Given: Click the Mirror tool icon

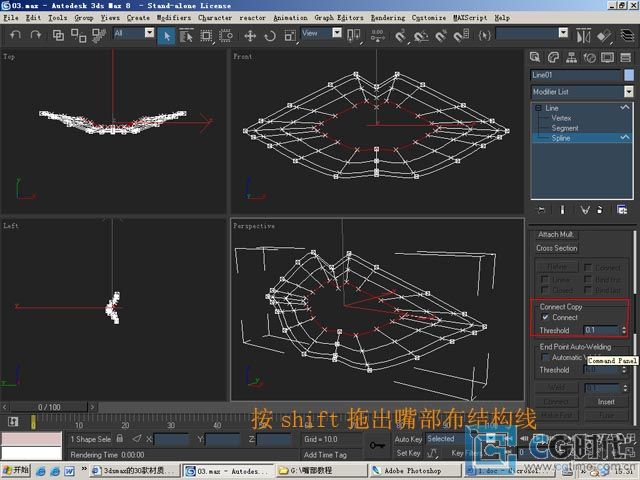Looking at the screenshot, I should click(583, 36).
